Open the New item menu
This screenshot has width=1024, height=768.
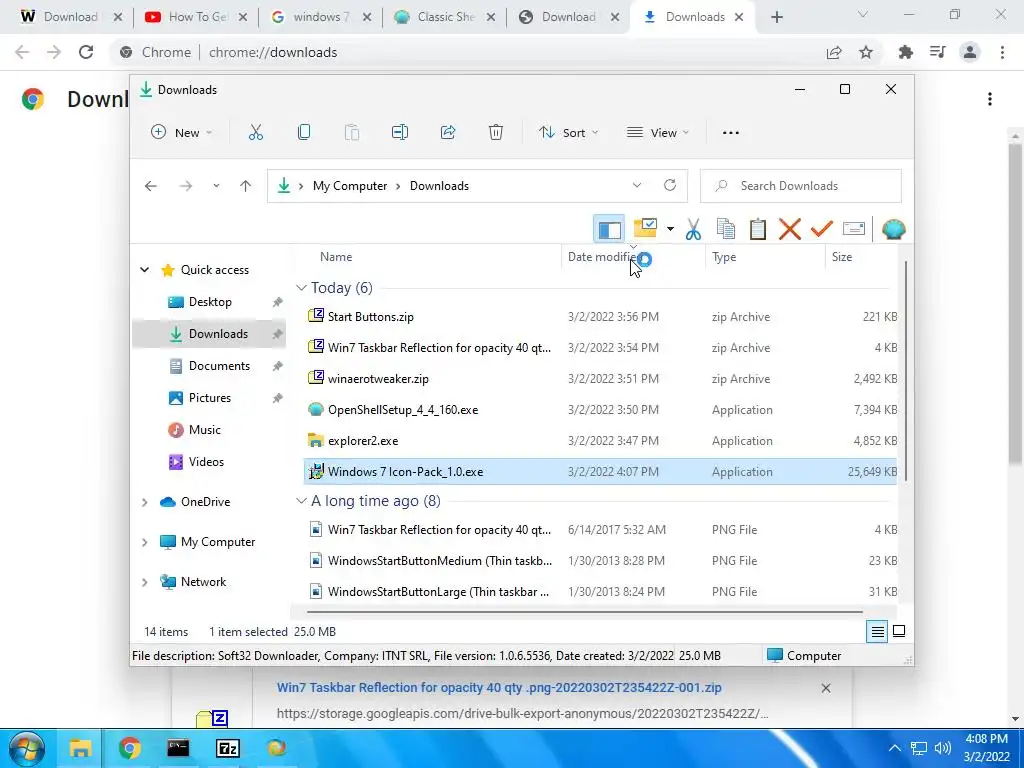coord(182,133)
